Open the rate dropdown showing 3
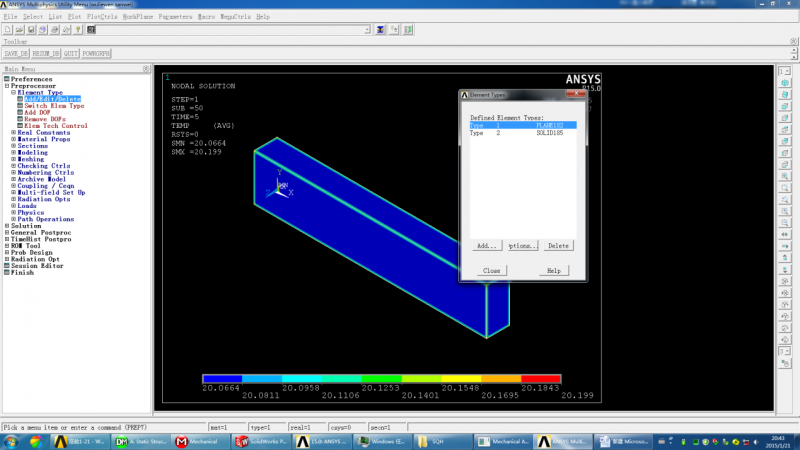 [785, 352]
